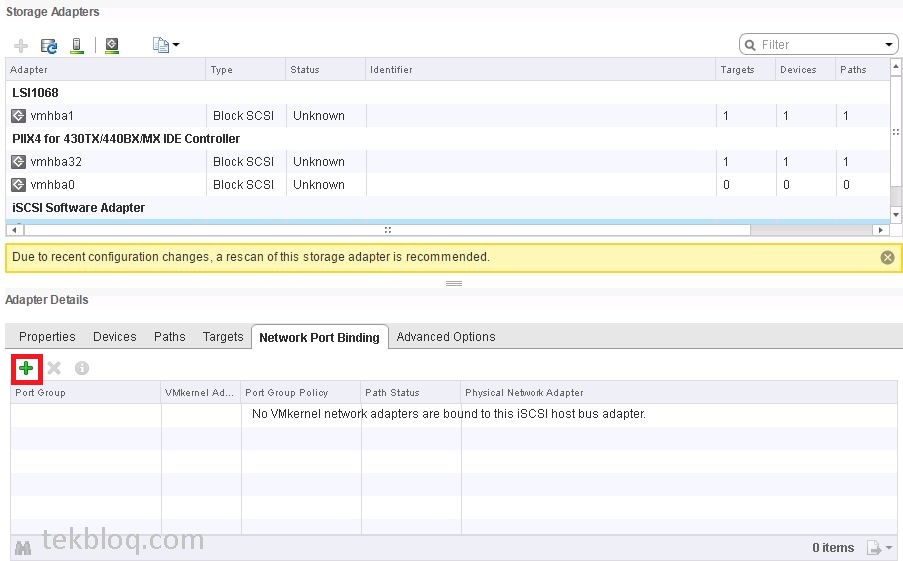Screen dimensions: 903x561
Task: Open the export list dropdown in footer
Action: coord(880,547)
